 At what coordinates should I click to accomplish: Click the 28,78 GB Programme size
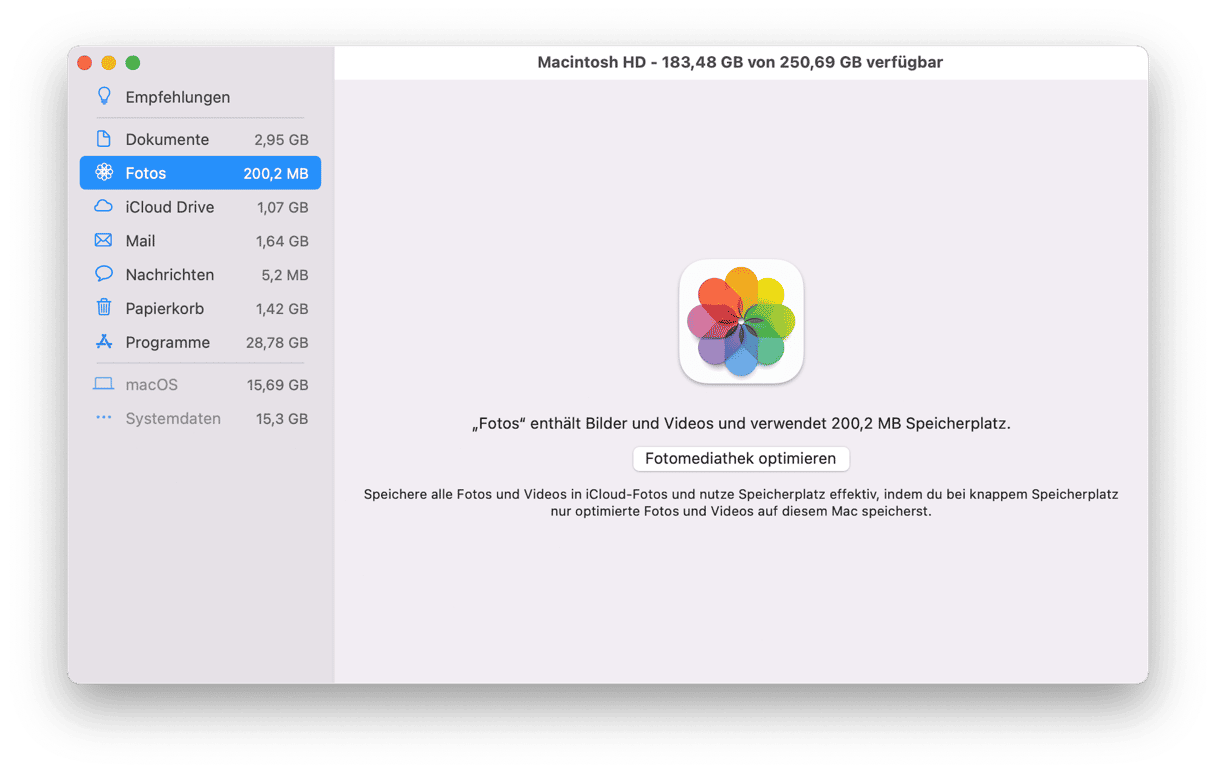pos(277,342)
